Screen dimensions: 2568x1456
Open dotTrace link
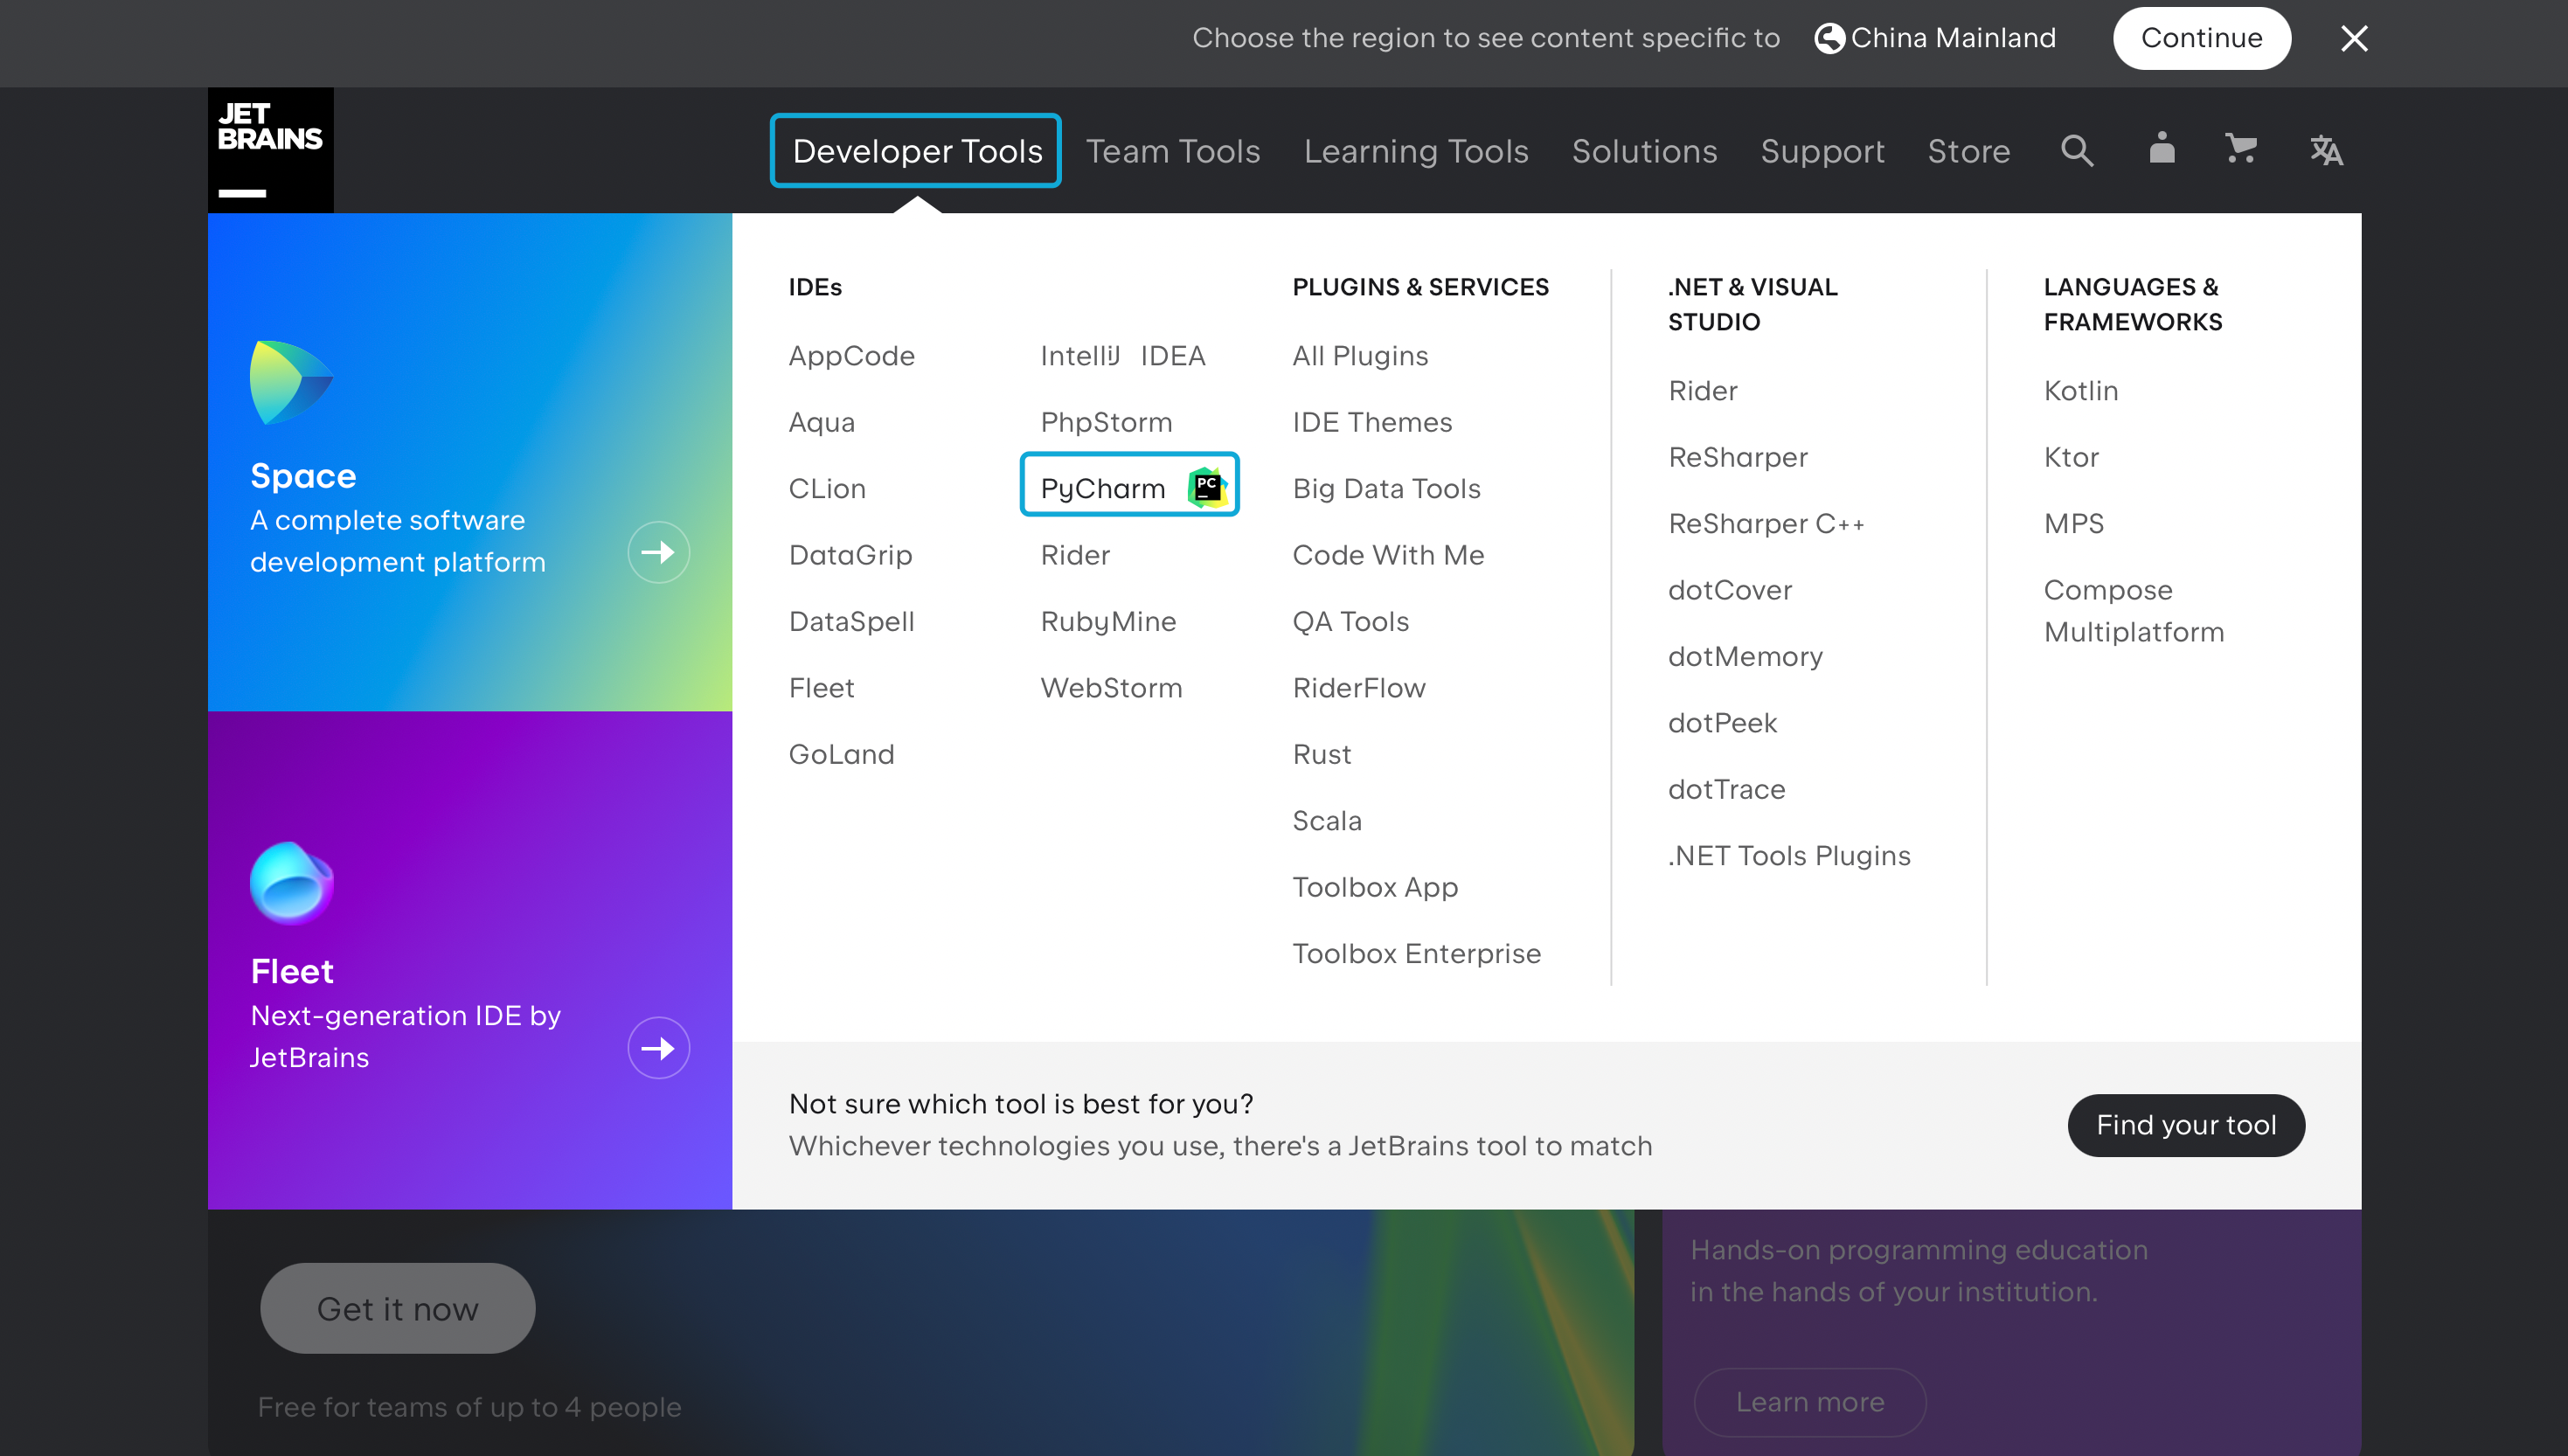1726,790
